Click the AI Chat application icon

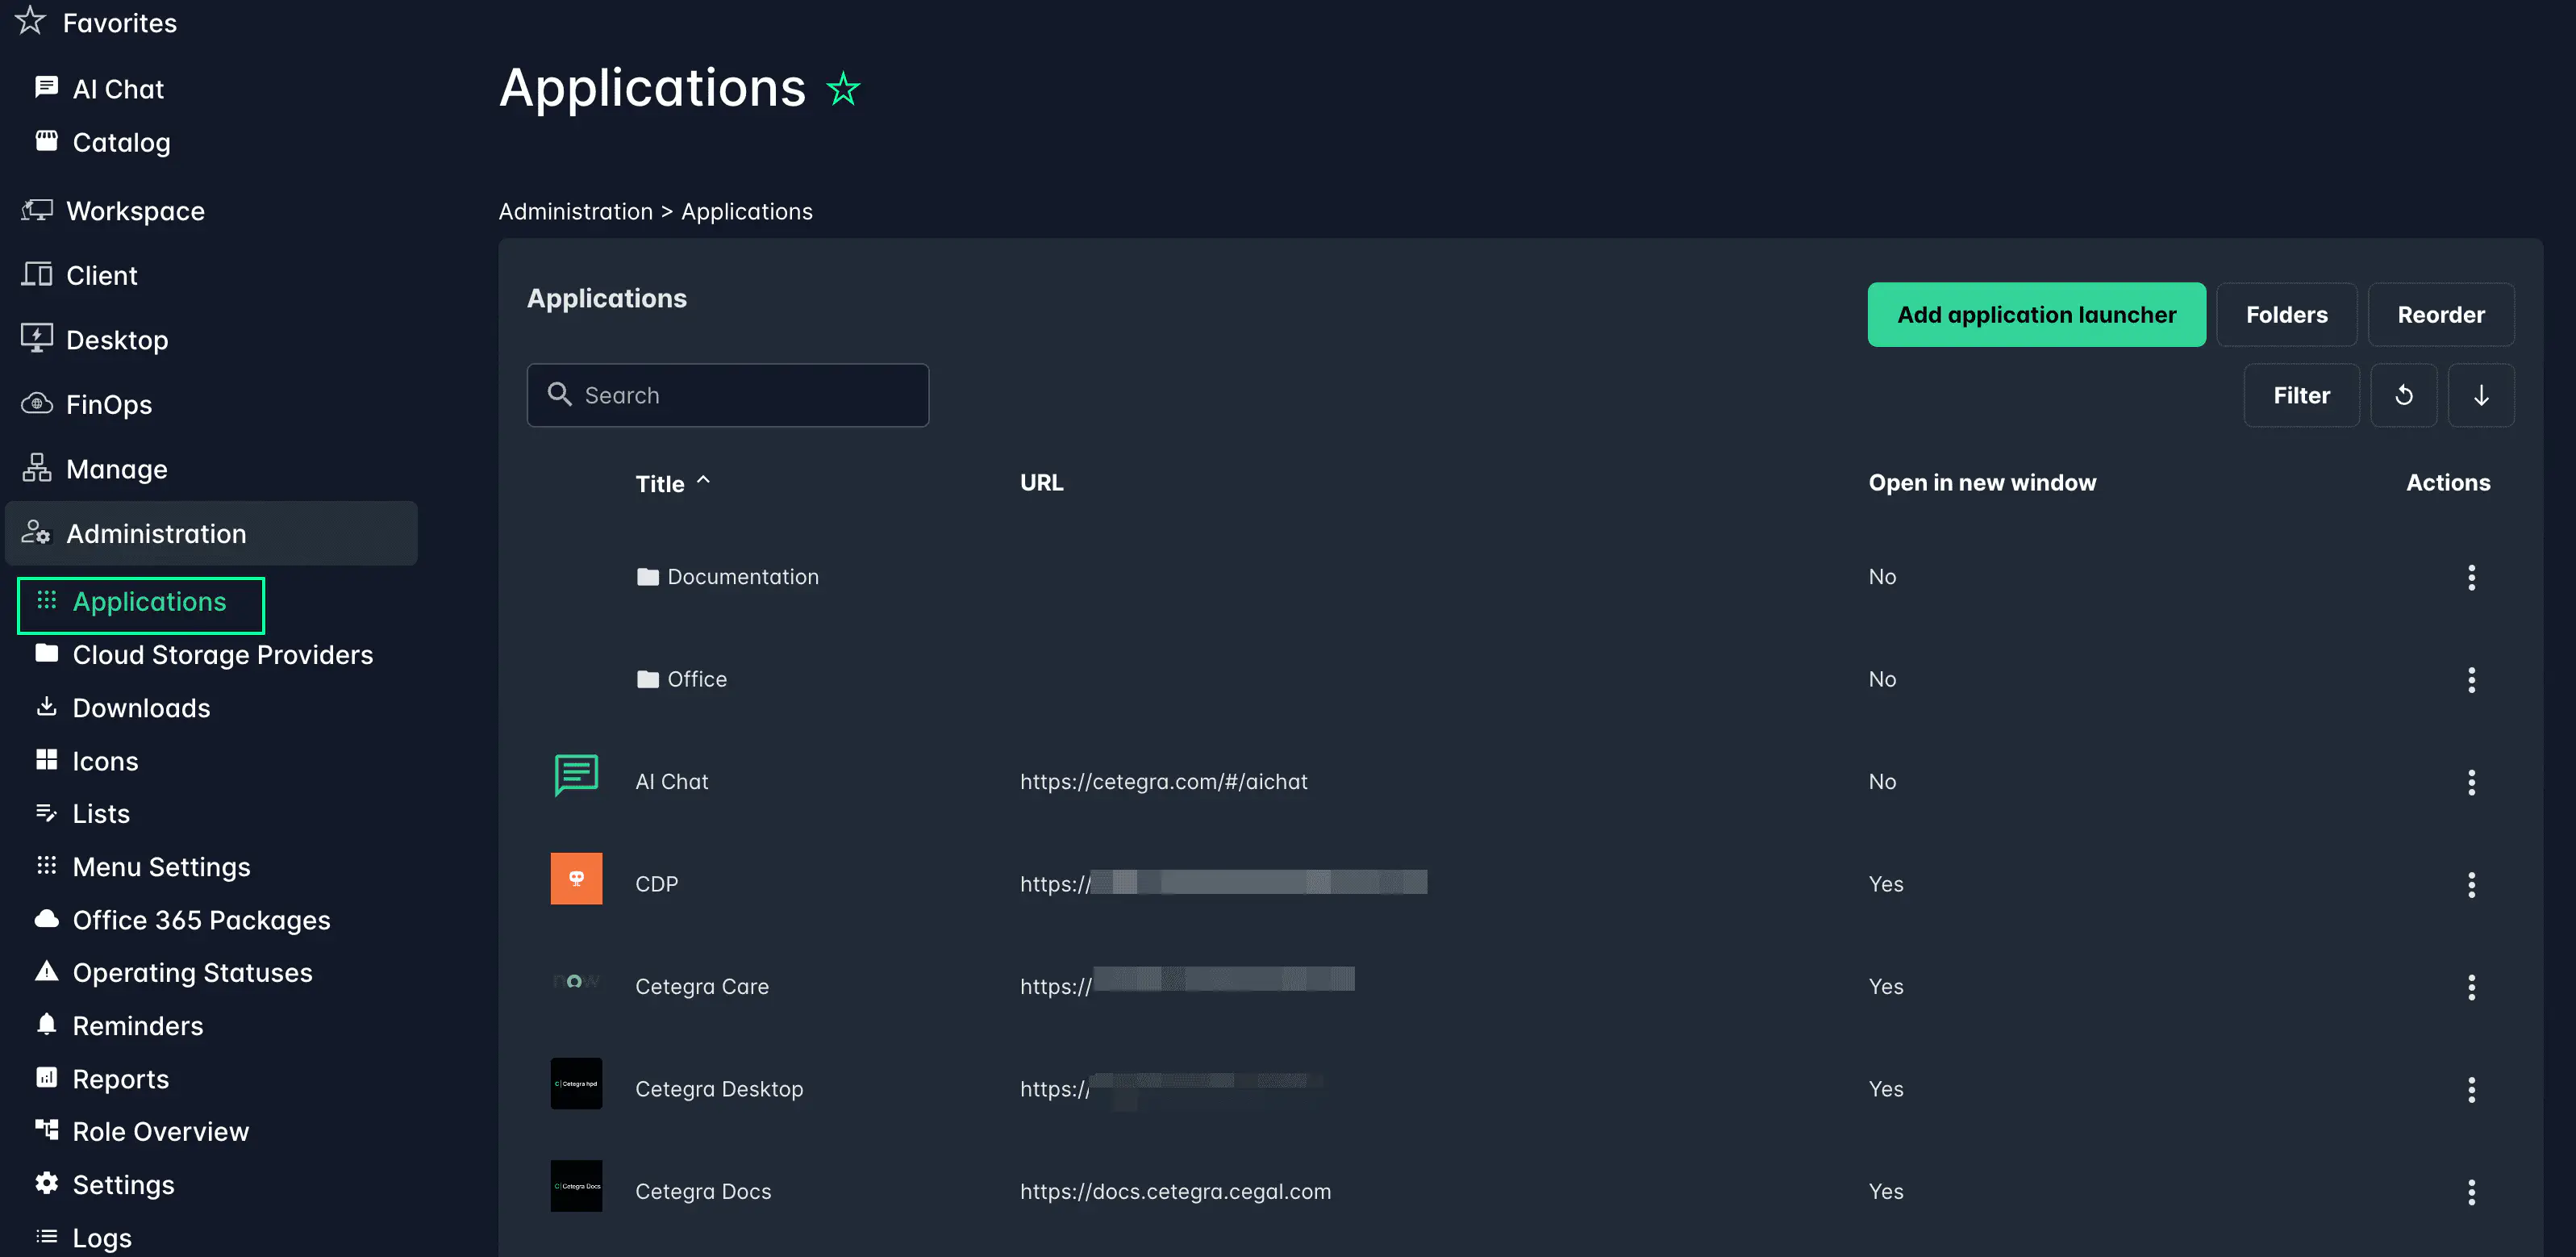(x=576, y=776)
